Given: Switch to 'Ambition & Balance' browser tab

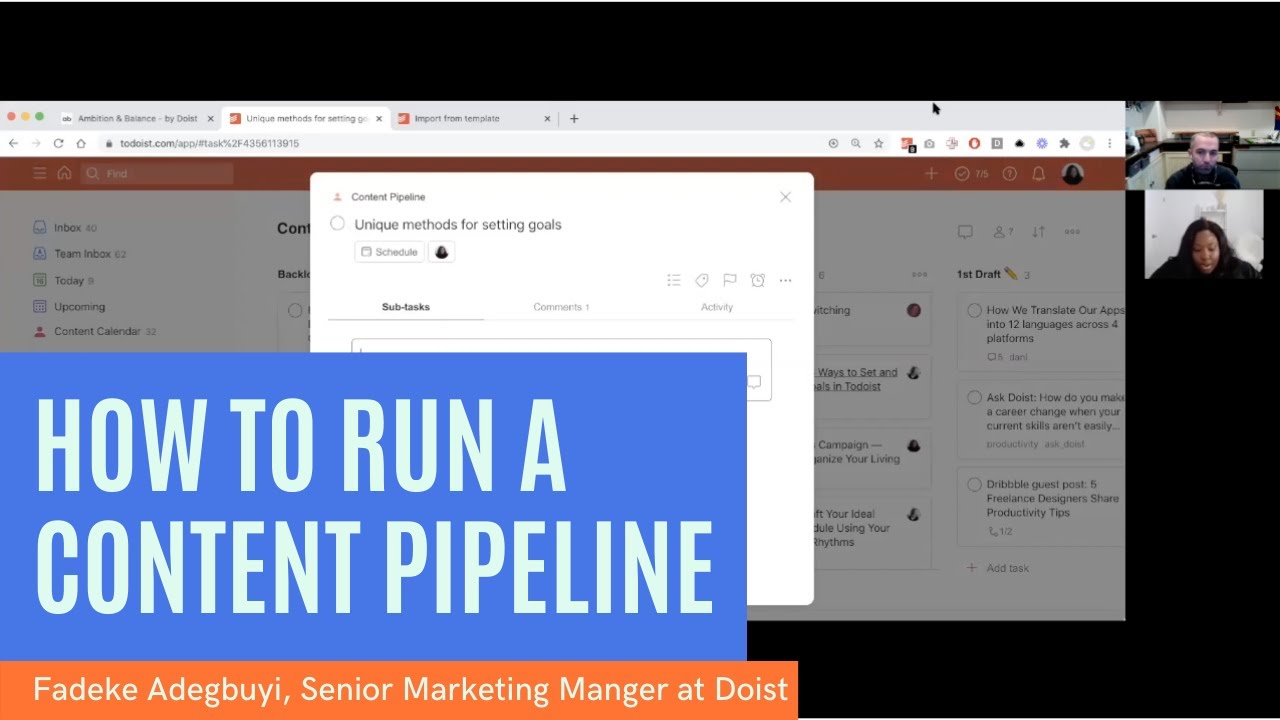Looking at the screenshot, I should 138,118.
